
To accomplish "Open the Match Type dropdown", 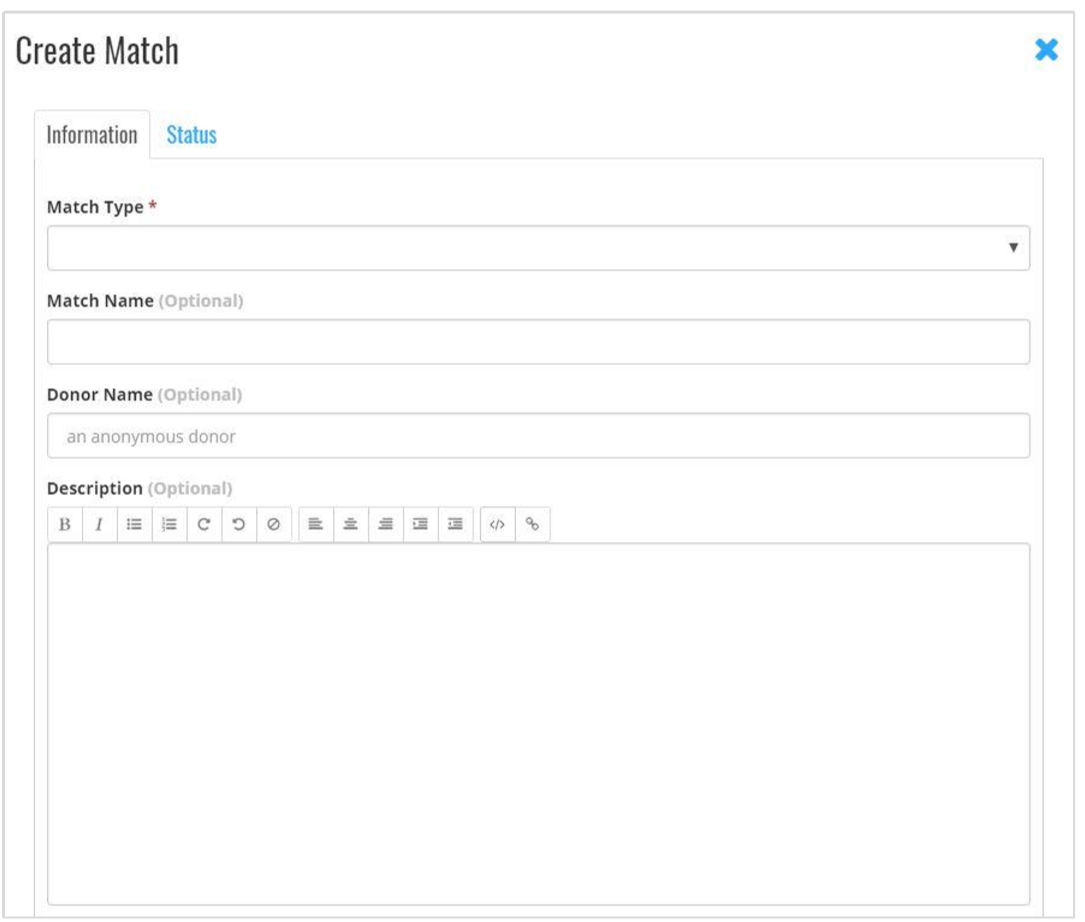I will pyautogui.click(x=540, y=247).
